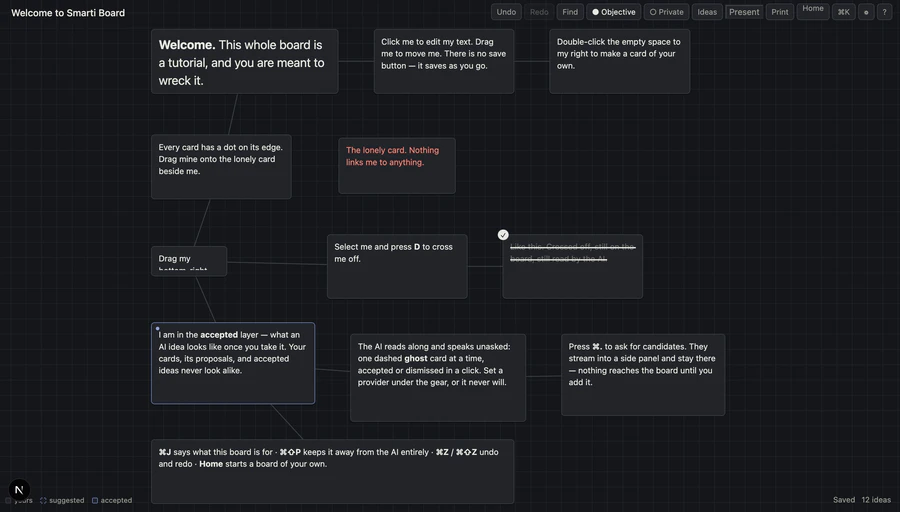Click the checkmark icon on the crossed-off card
Viewport: 900px width, 512px height.
pos(503,235)
